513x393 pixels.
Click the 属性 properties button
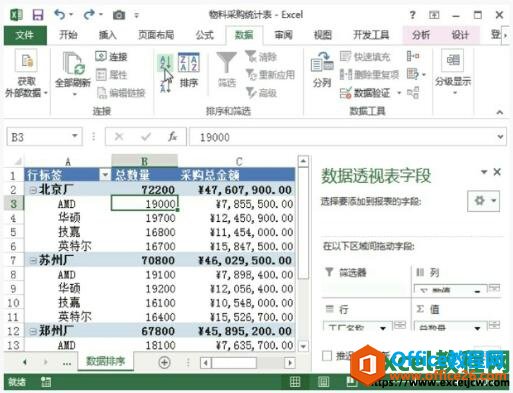111,75
